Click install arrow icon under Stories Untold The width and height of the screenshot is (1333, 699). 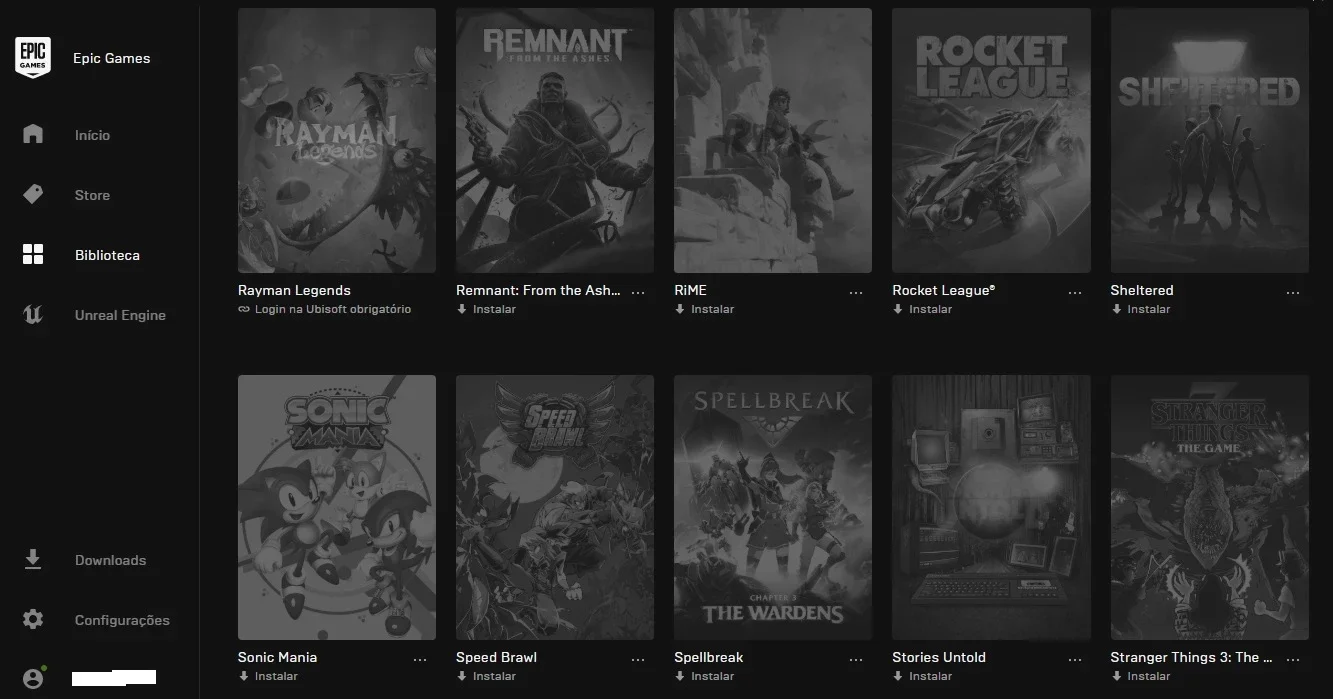[898, 676]
